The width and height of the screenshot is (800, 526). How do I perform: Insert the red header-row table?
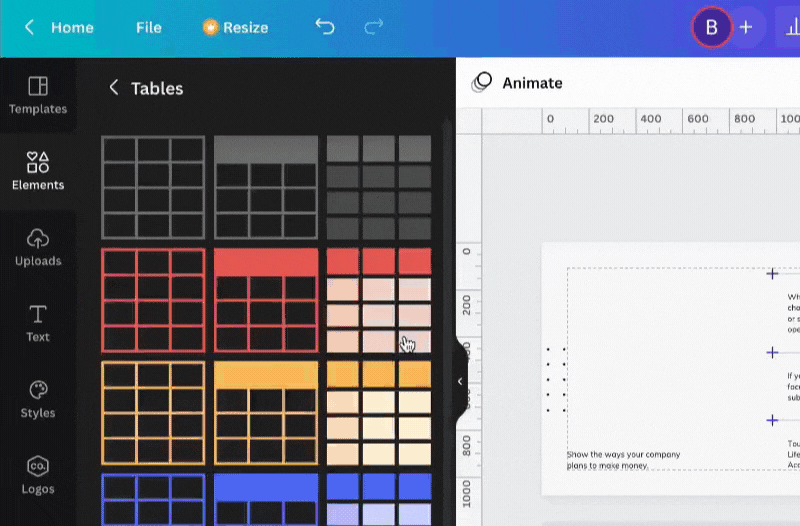(x=266, y=300)
